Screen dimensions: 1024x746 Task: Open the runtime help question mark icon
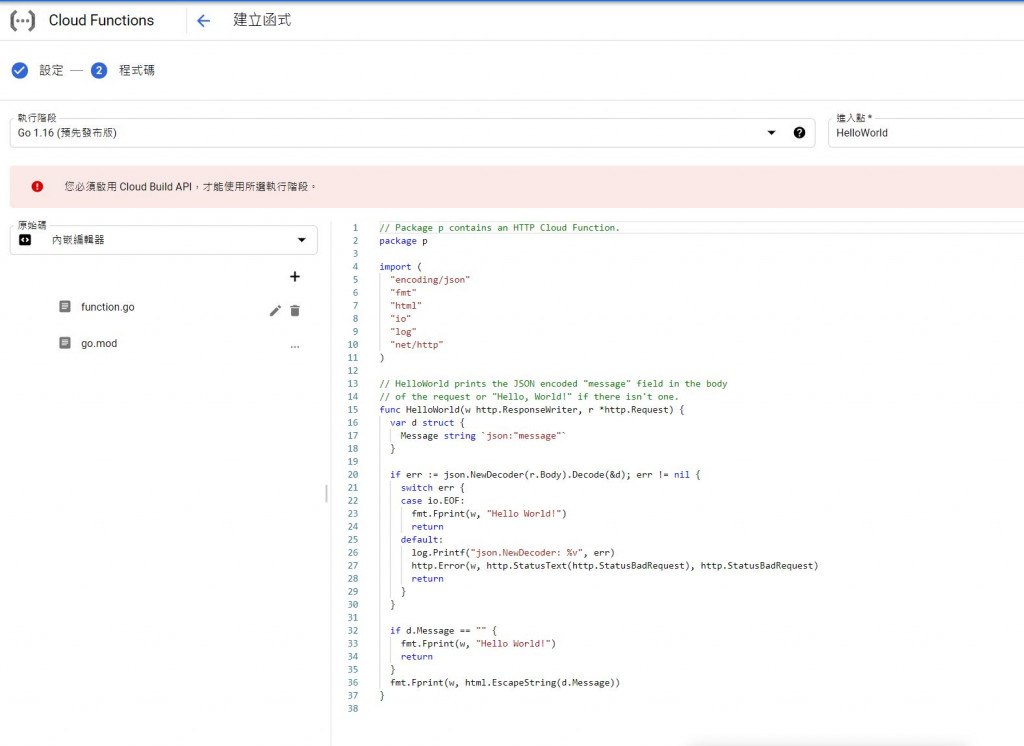tap(799, 133)
